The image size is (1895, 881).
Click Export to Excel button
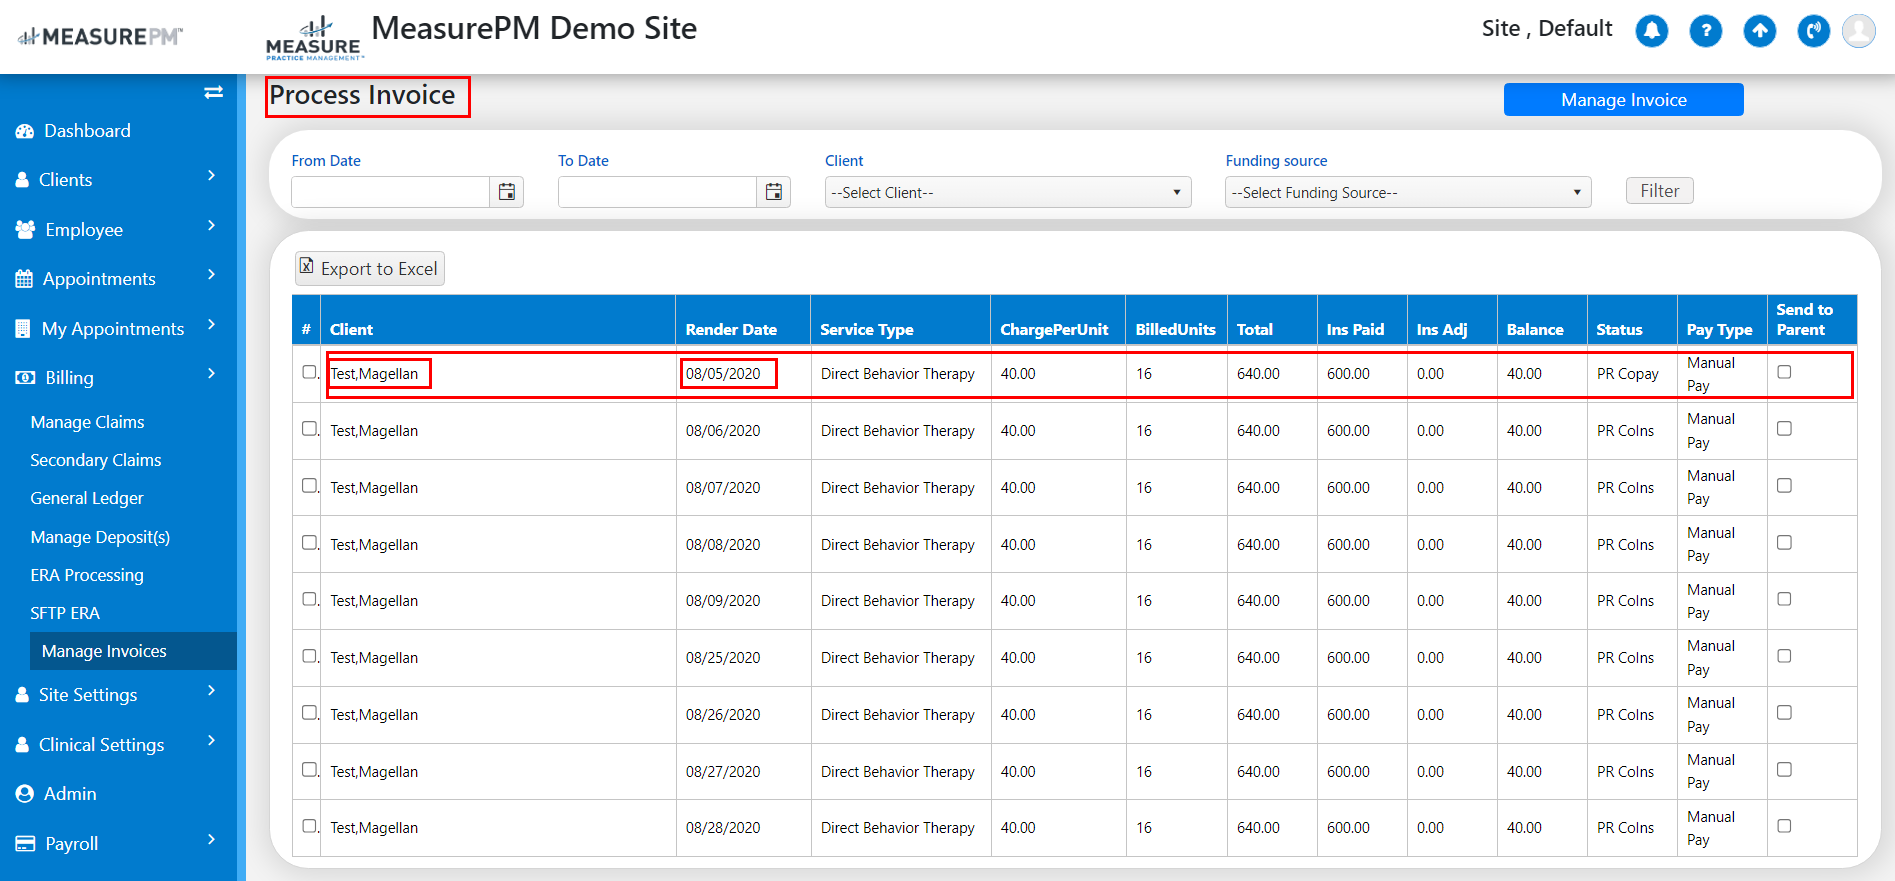[x=369, y=268]
